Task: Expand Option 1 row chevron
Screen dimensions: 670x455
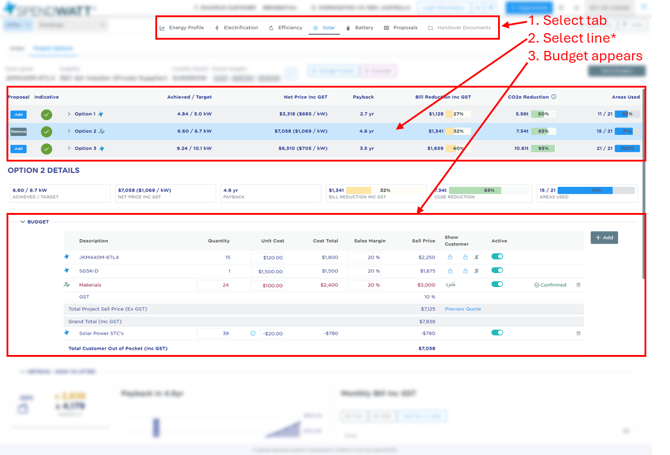Action: 69,115
